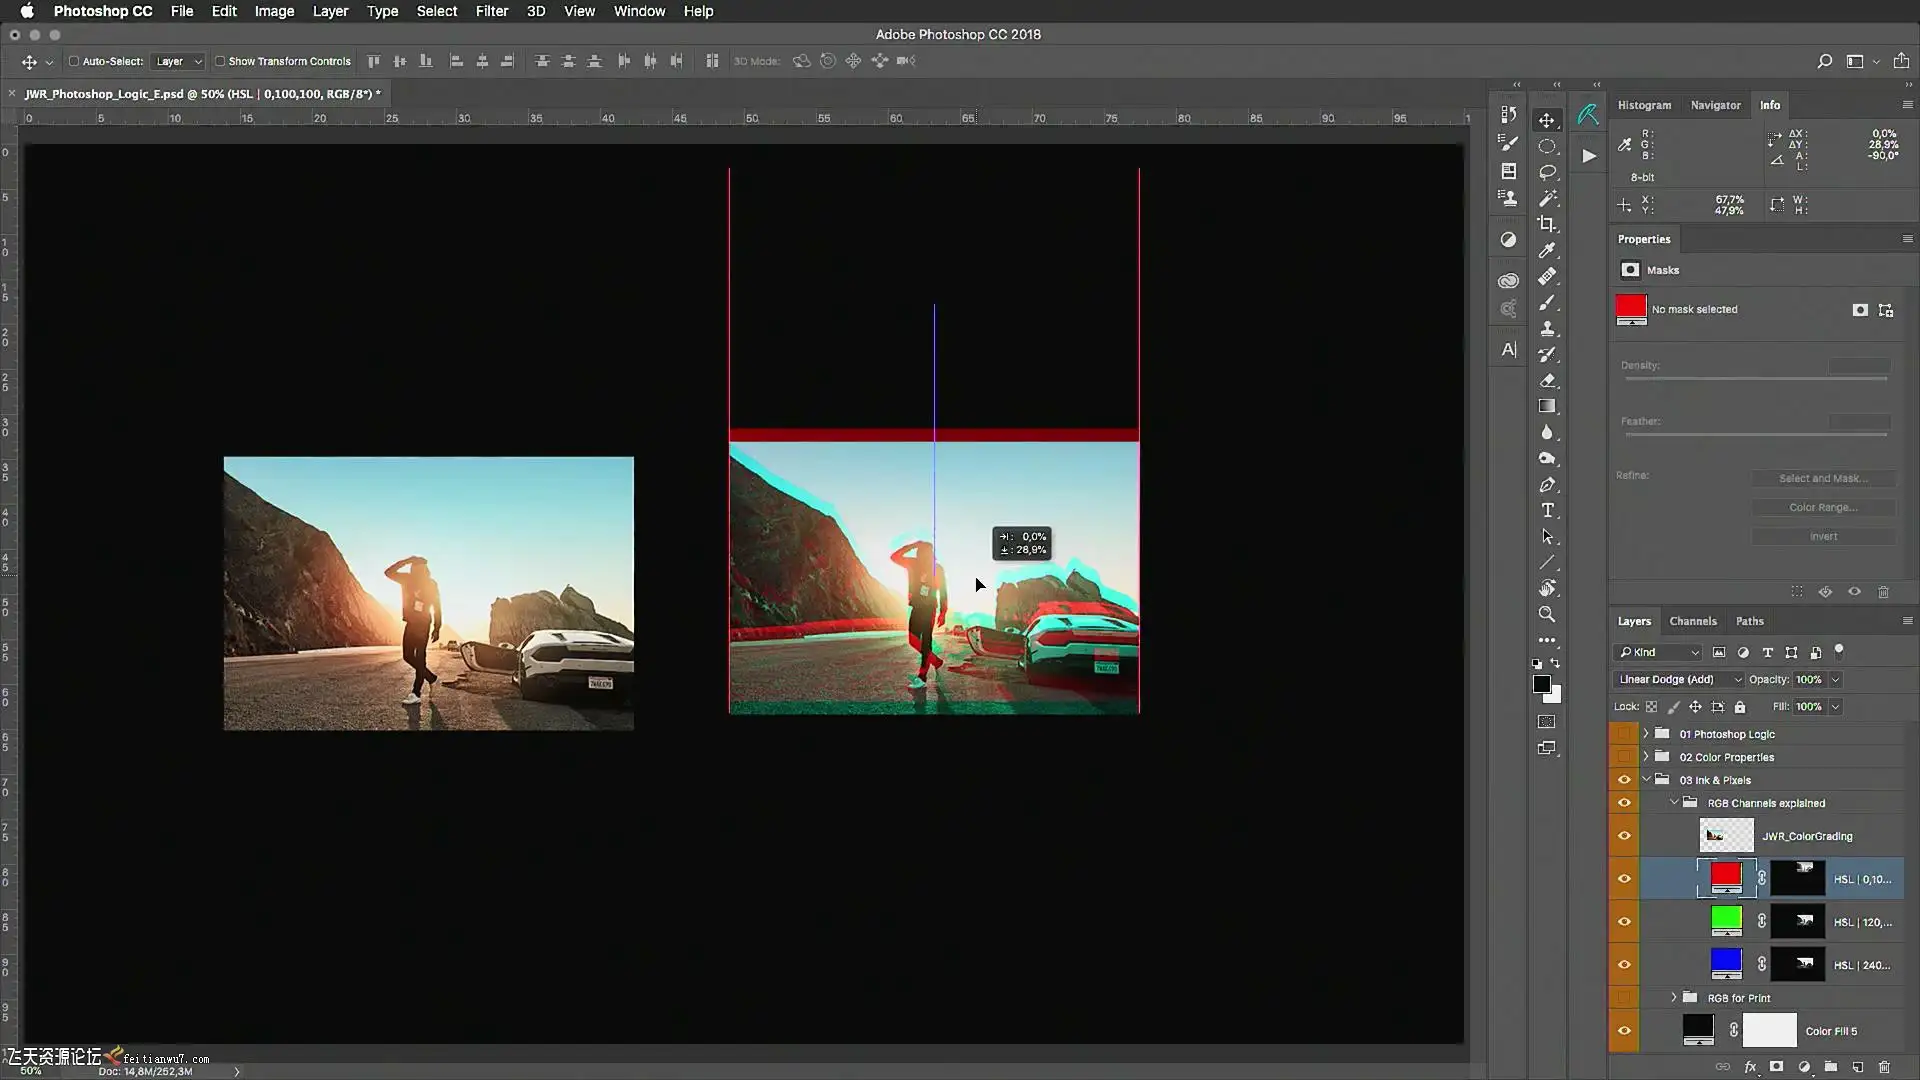Expand the RGB for Print group
This screenshot has width=1920, height=1080.
click(x=1674, y=998)
